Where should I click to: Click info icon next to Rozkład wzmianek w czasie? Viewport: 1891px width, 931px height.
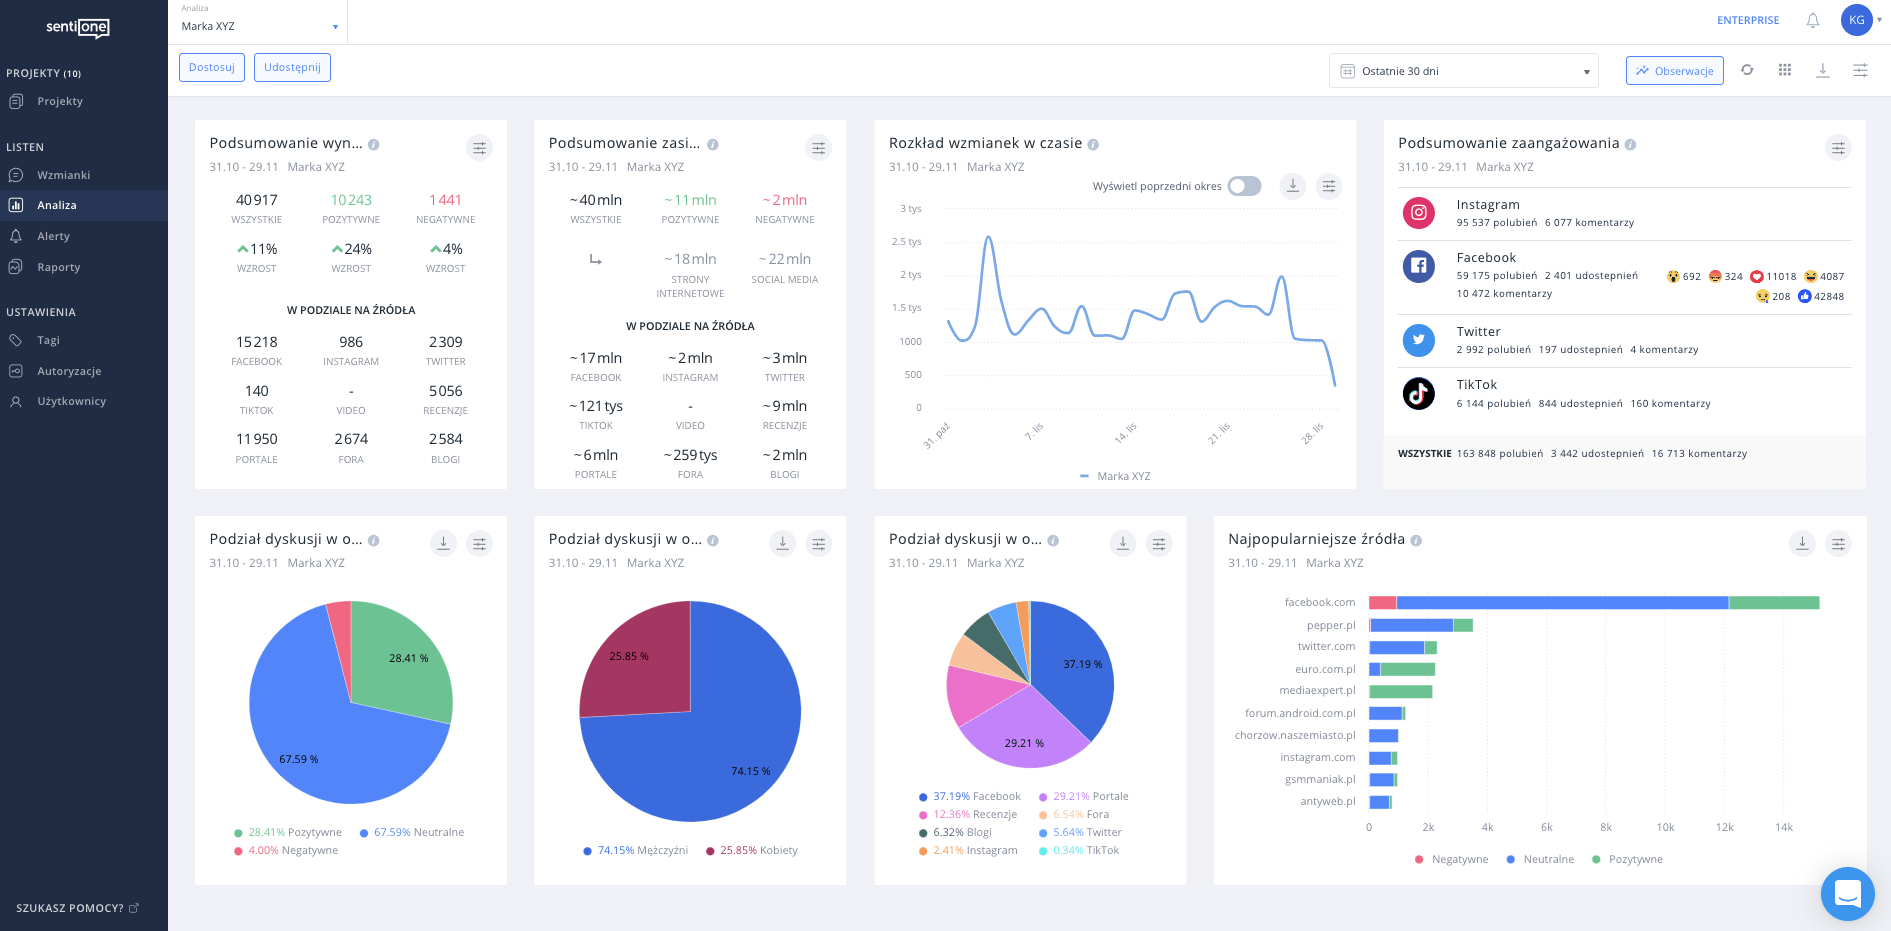pyautogui.click(x=1093, y=144)
